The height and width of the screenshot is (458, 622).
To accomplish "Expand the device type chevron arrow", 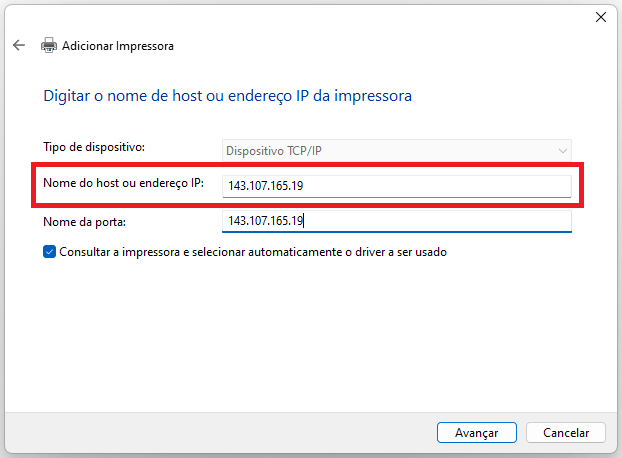I will (x=562, y=151).
